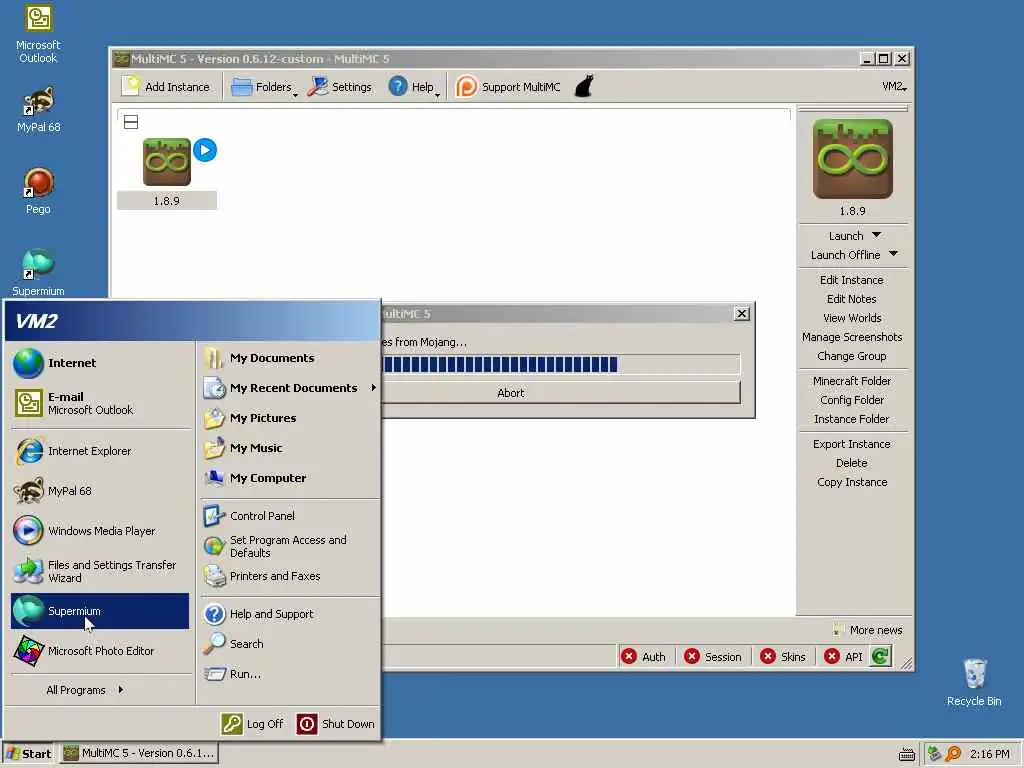
Task: Click Export Instance in sidebar
Action: coord(852,444)
